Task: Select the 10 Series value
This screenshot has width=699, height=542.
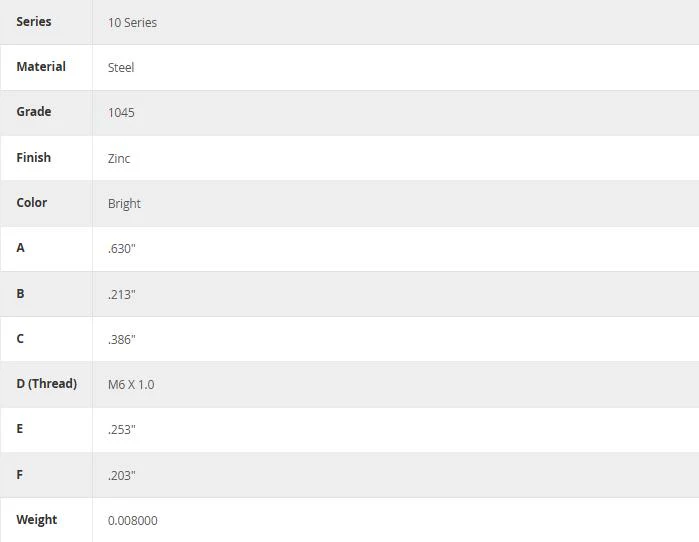Action: [132, 23]
